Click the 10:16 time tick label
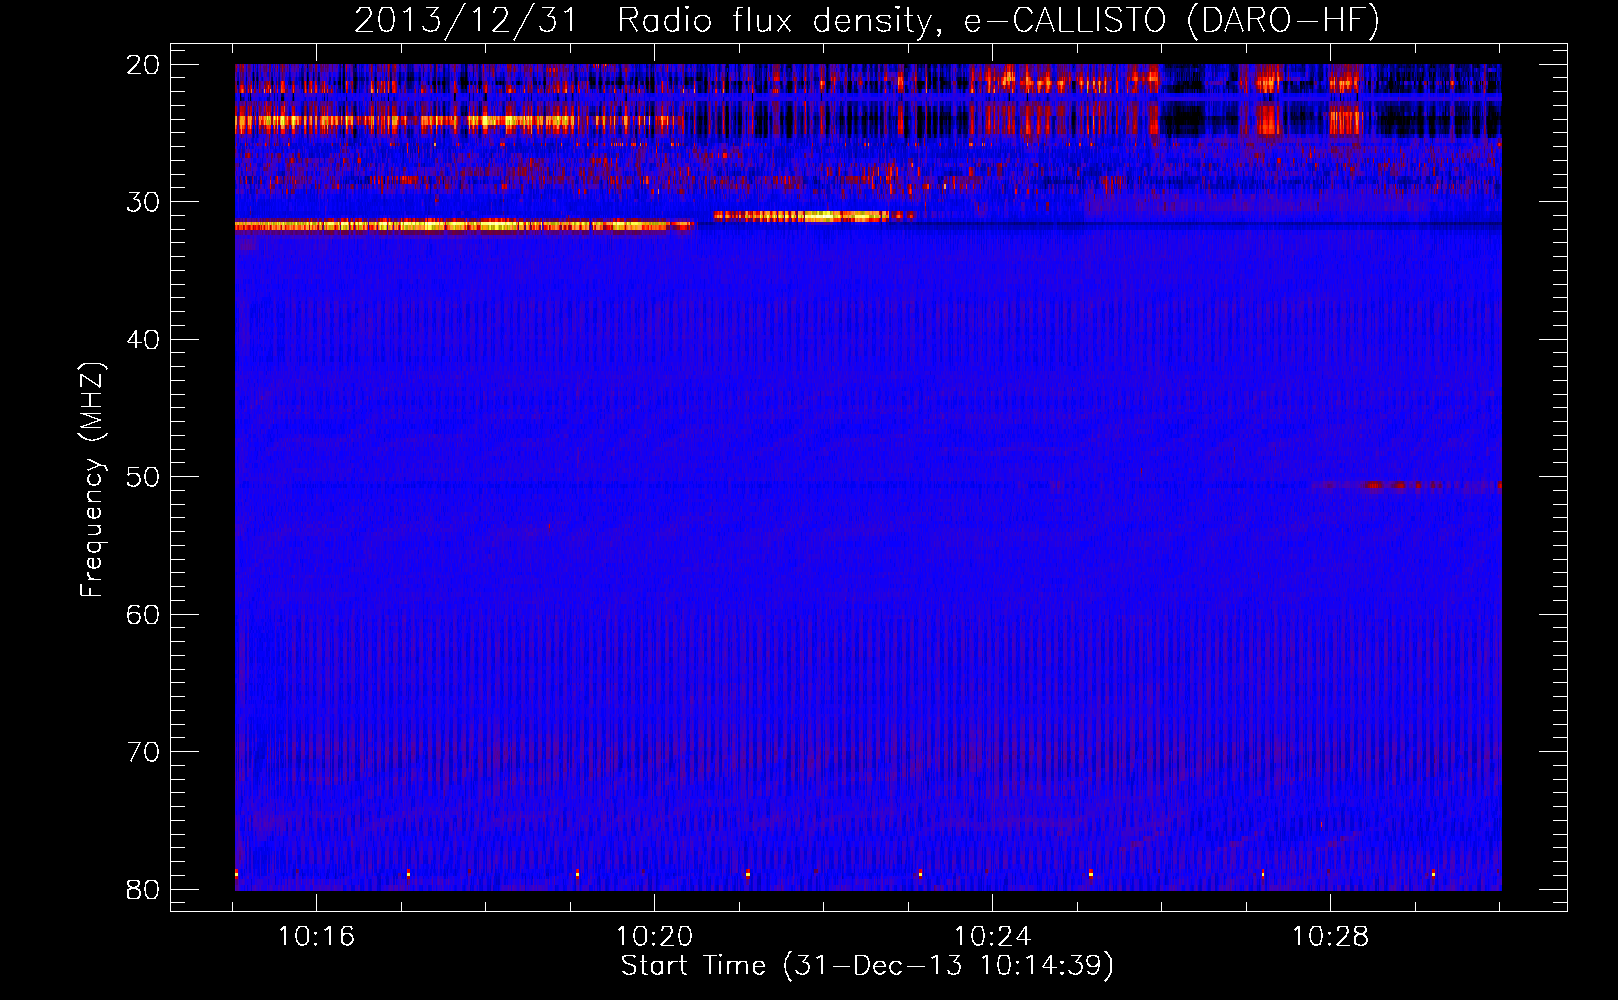The width and height of the screenshot is (1618, 1000). coord(316,937)
